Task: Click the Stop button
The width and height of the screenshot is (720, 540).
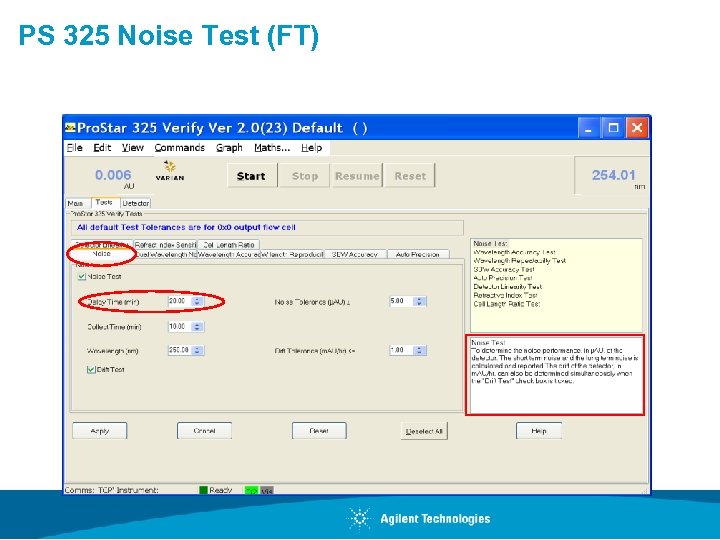Action: [x=304, y=176]
